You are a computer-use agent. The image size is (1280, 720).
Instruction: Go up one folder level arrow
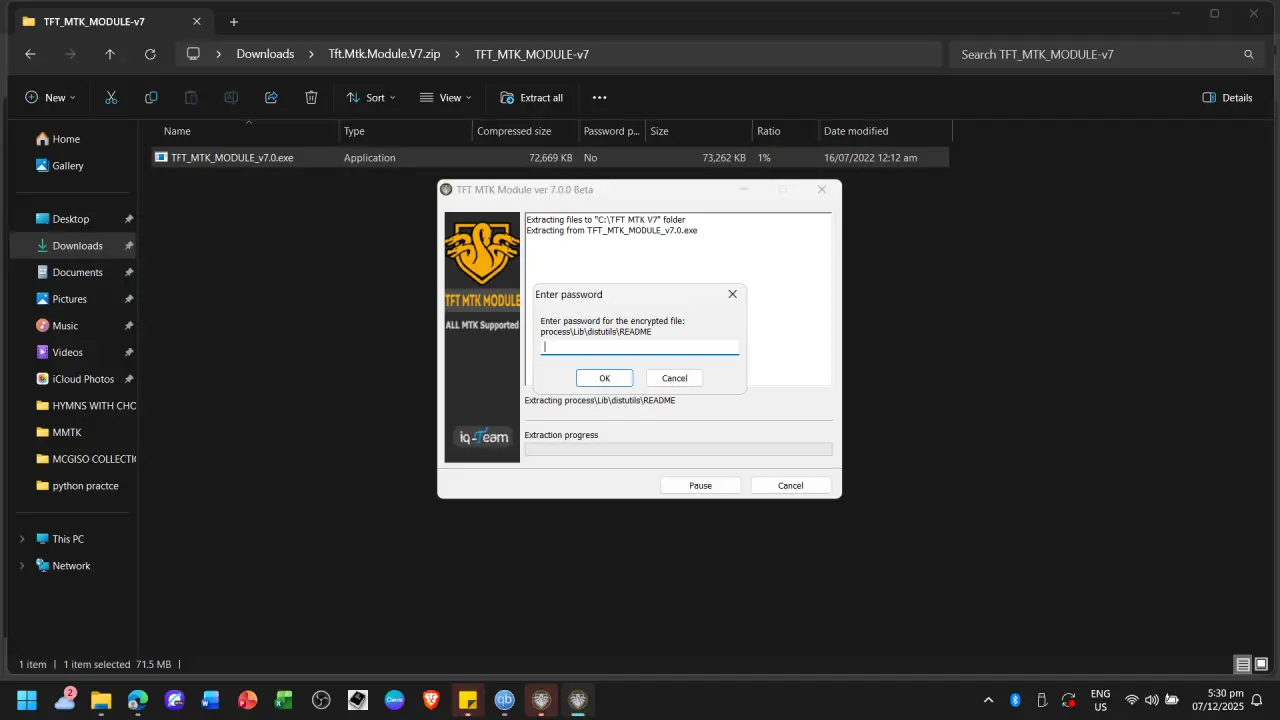(110, 54)
